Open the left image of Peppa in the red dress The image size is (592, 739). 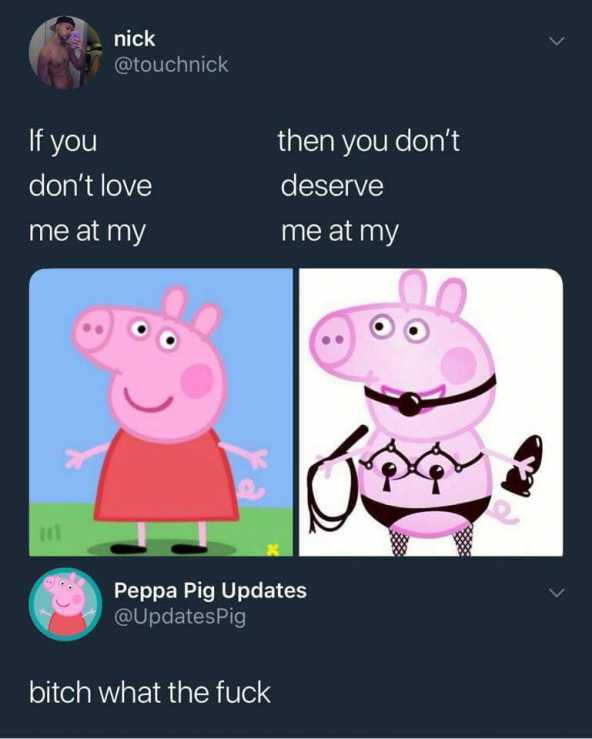[x=161, y=412]
